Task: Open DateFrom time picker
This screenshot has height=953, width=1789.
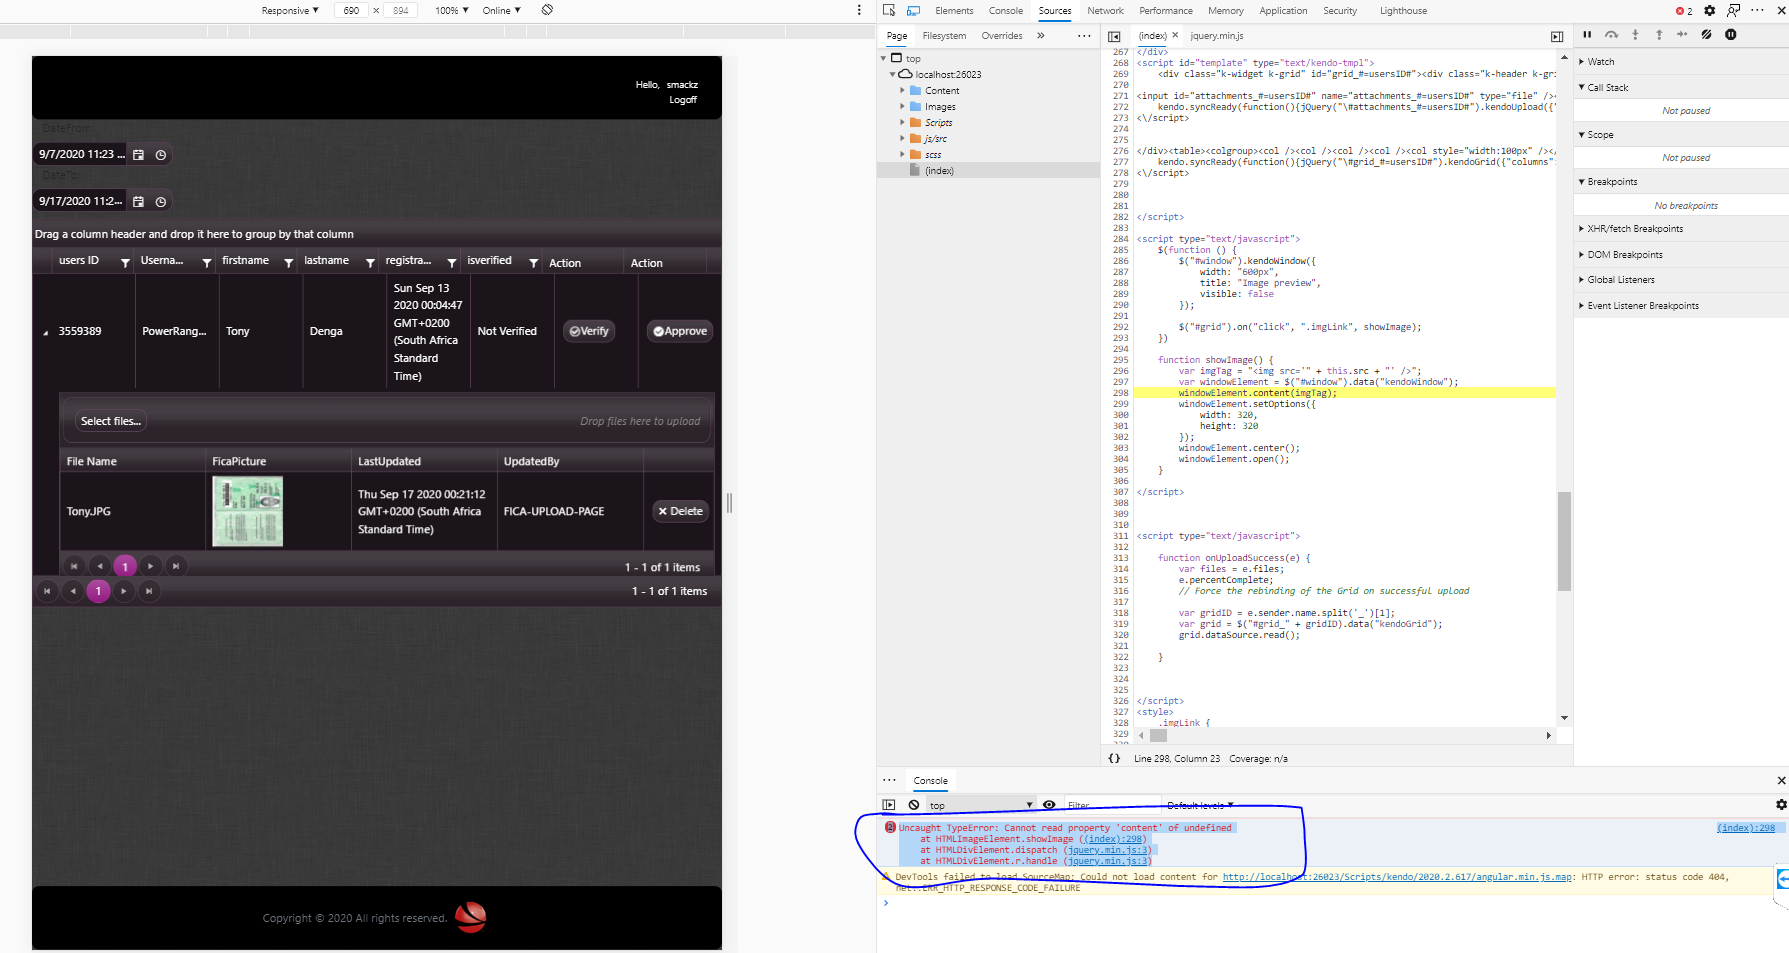Action: [161, 155]
